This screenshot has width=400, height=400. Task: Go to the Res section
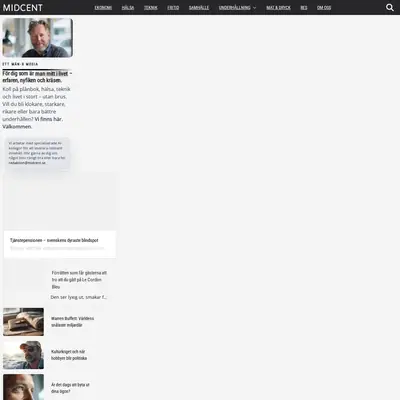(x=304, y=8)
